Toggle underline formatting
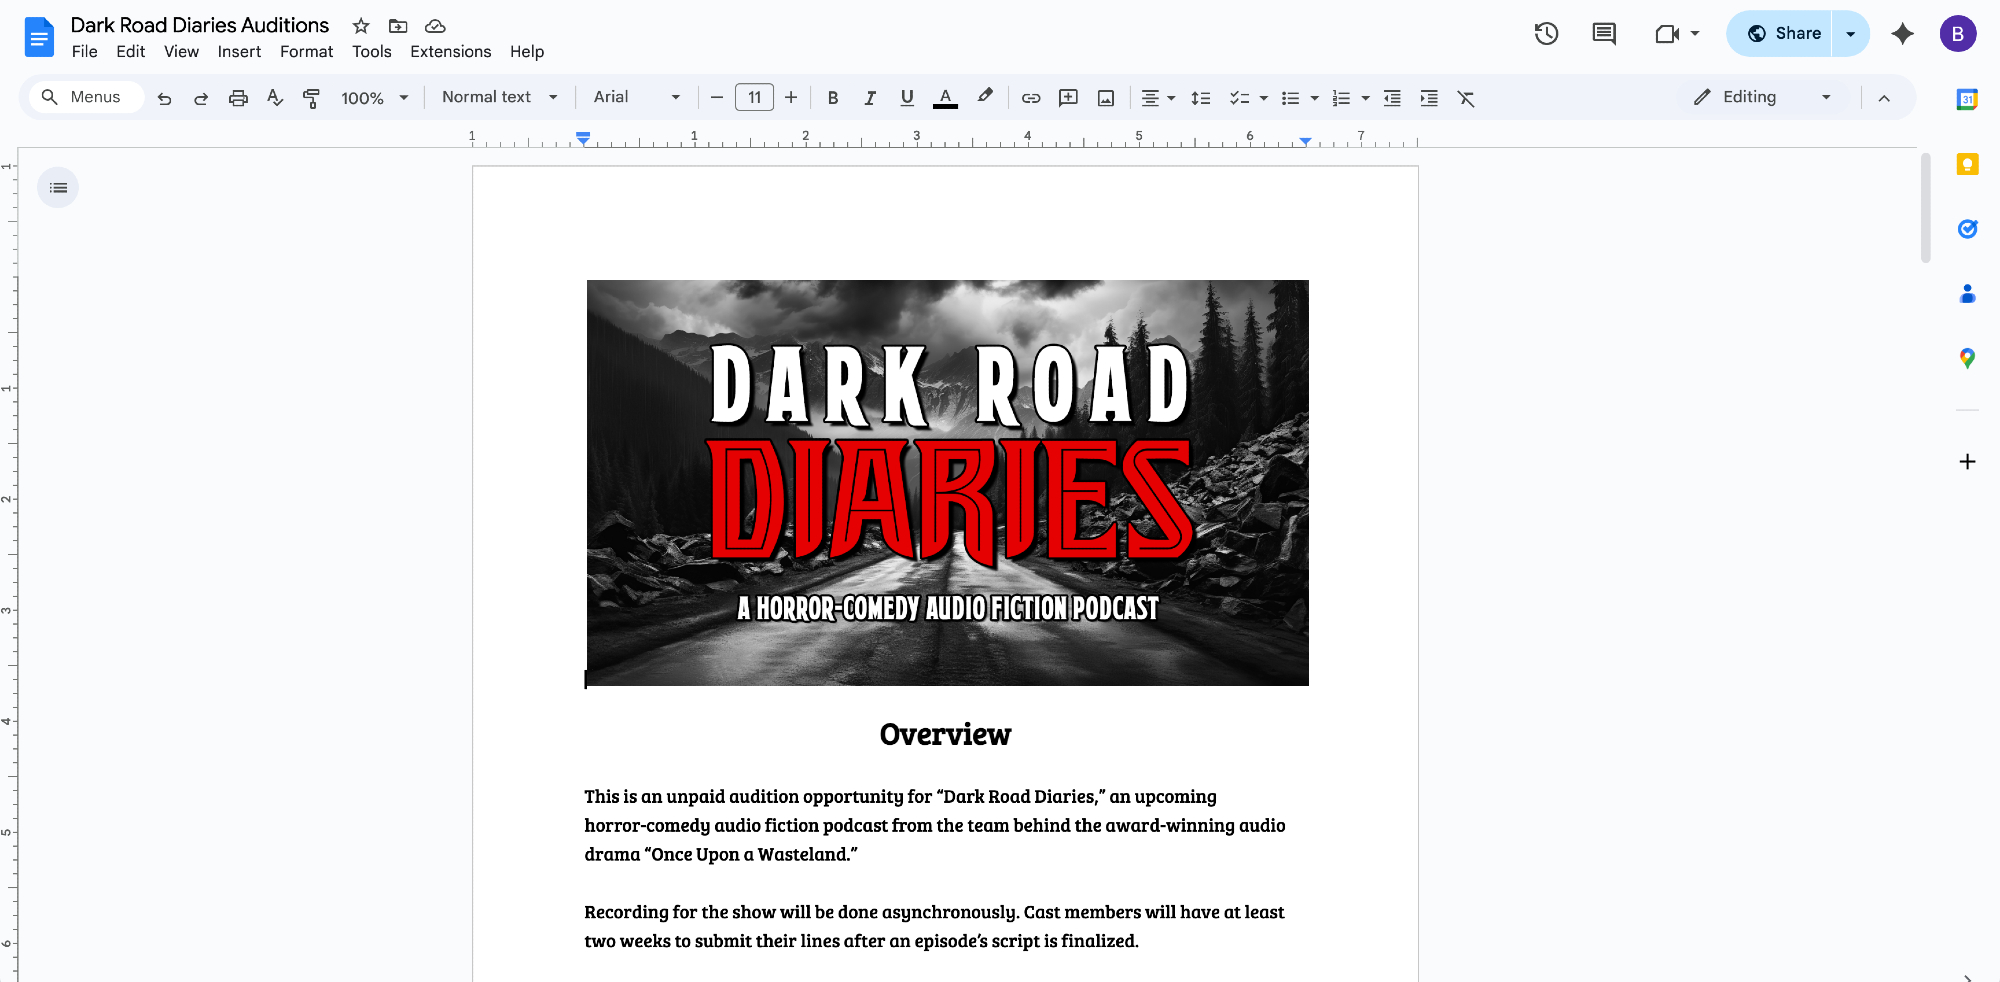 coord(907,98)
